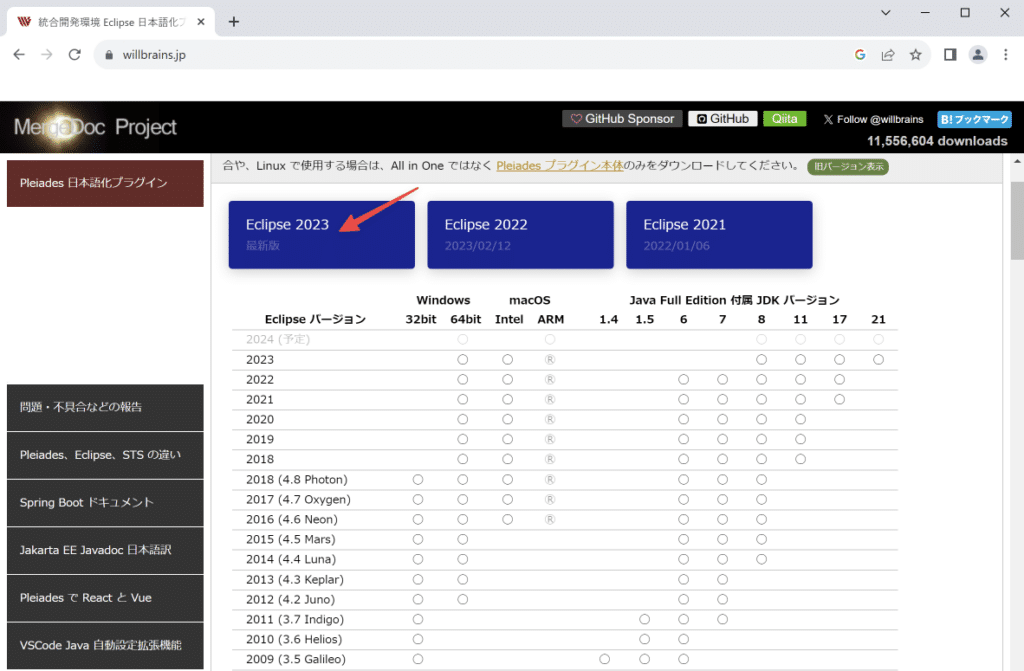
Task: Open the browser side panel icon
Action: point(949,55)
